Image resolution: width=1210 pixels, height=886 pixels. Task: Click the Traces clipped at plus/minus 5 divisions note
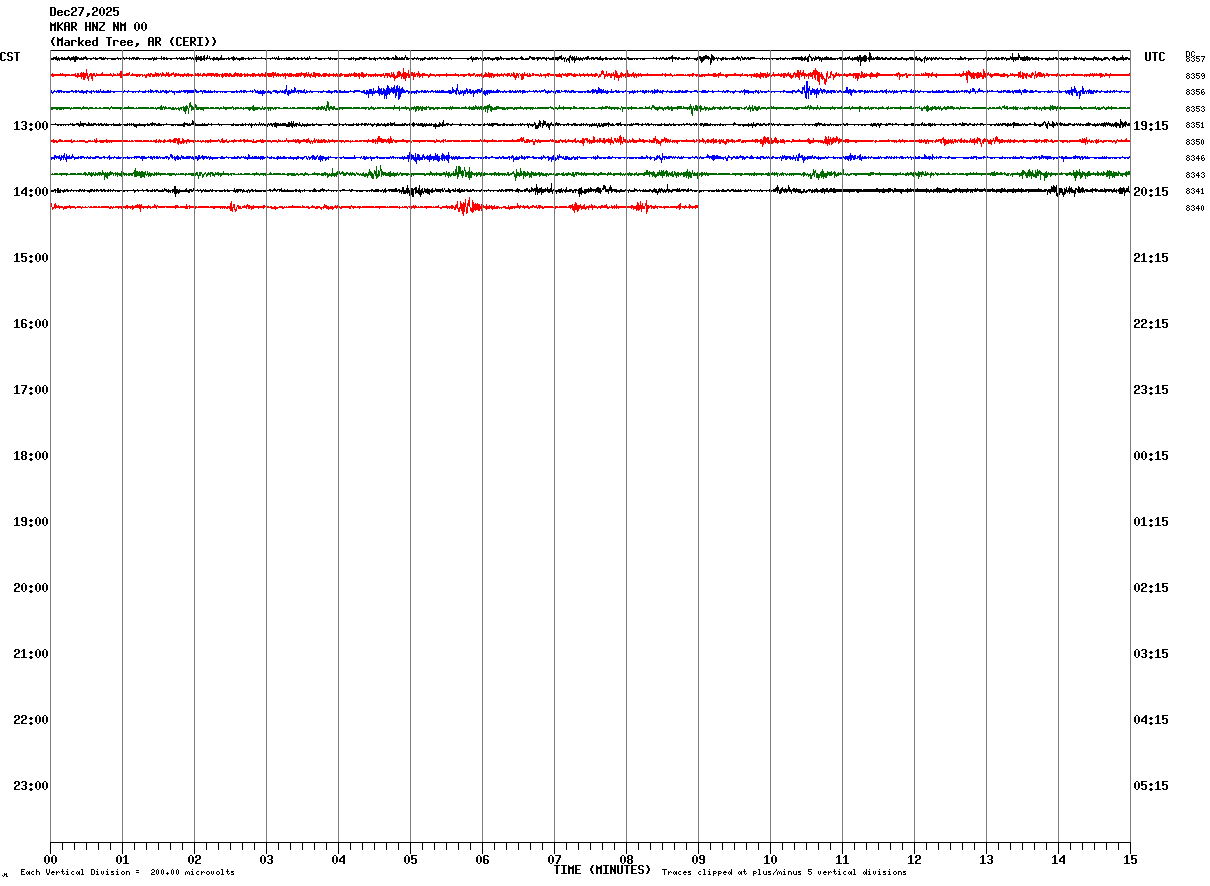pyautogui.click(x=784, y=873)
